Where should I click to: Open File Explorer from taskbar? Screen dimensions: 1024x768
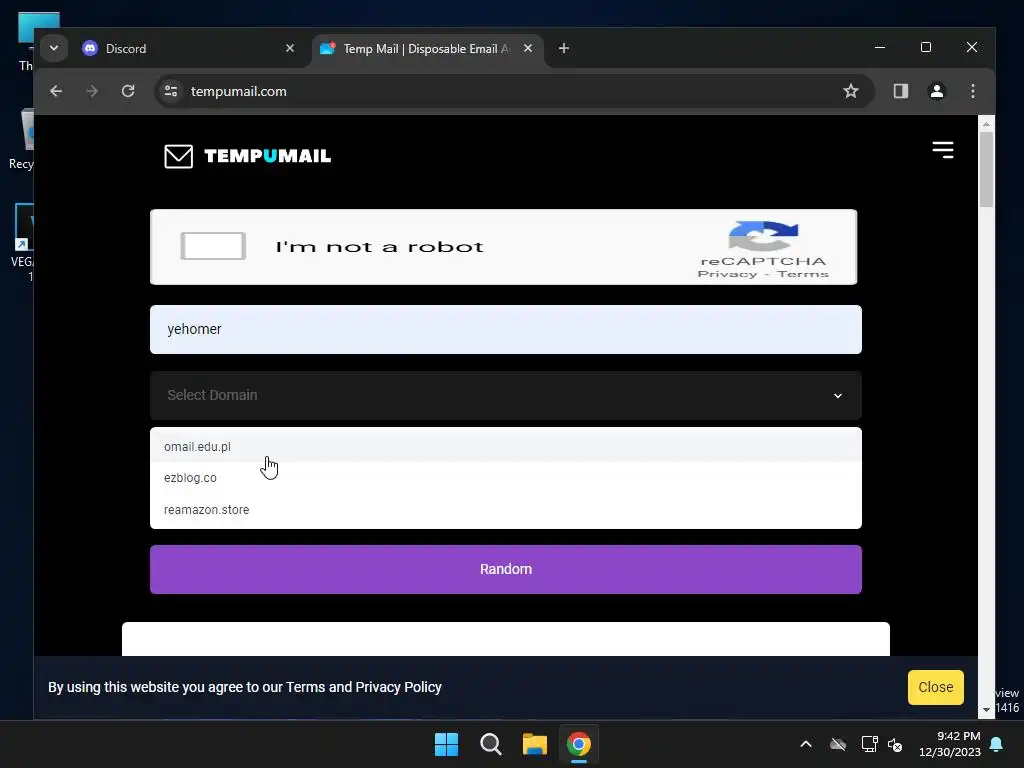tap(534, 744)
